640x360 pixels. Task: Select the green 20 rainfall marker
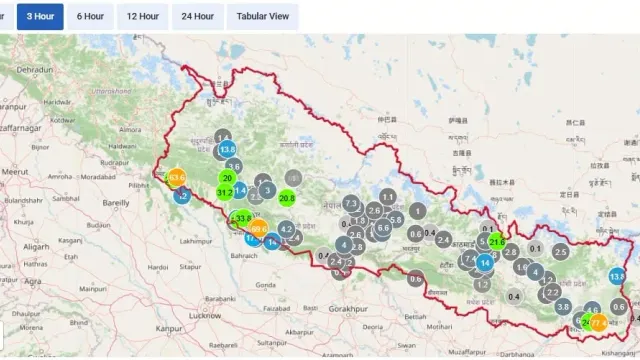(x=227, y=178)
